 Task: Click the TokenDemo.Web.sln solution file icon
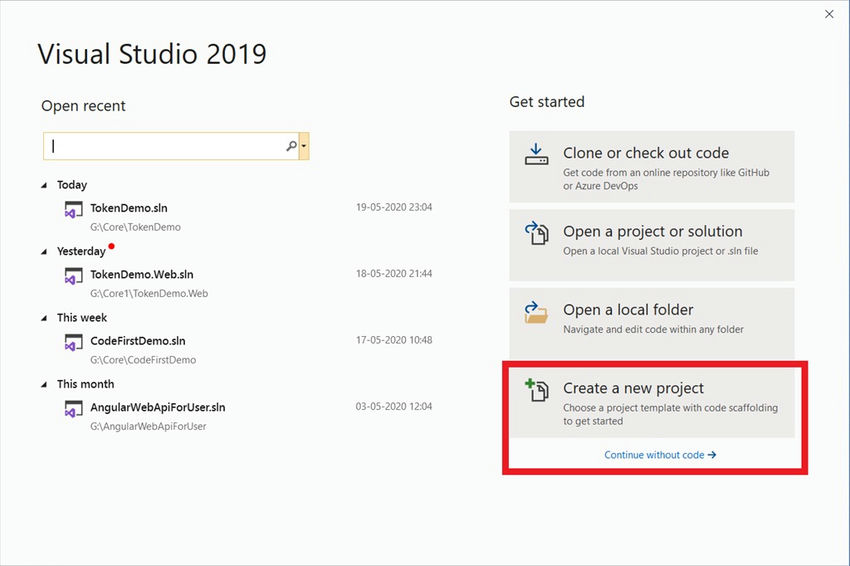coord(73,276)
